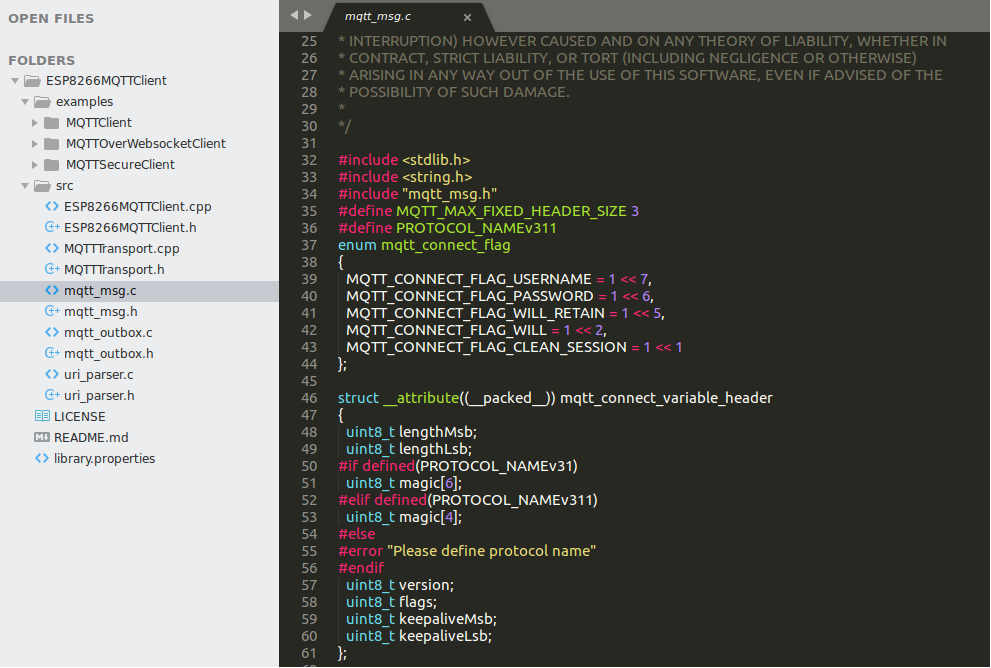
Task: Open ESP8266MQTTClient.cpp file icon
Action: click(x=52, y=206)
